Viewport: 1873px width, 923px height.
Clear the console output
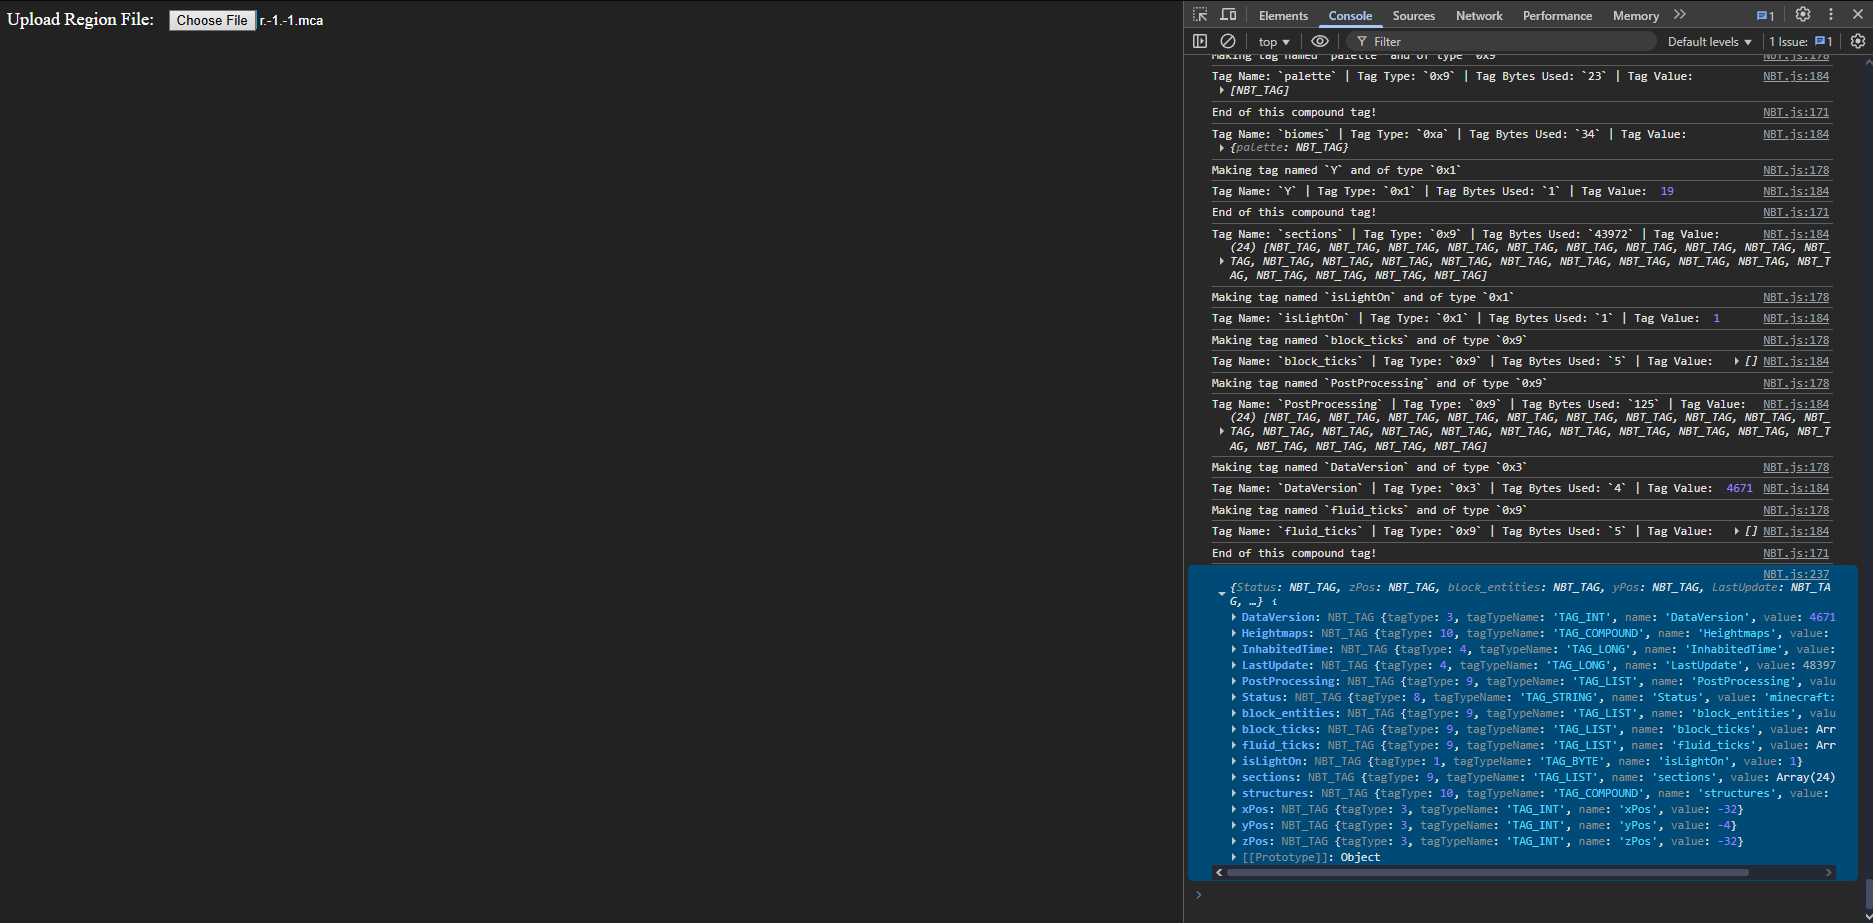[1228, 41]
